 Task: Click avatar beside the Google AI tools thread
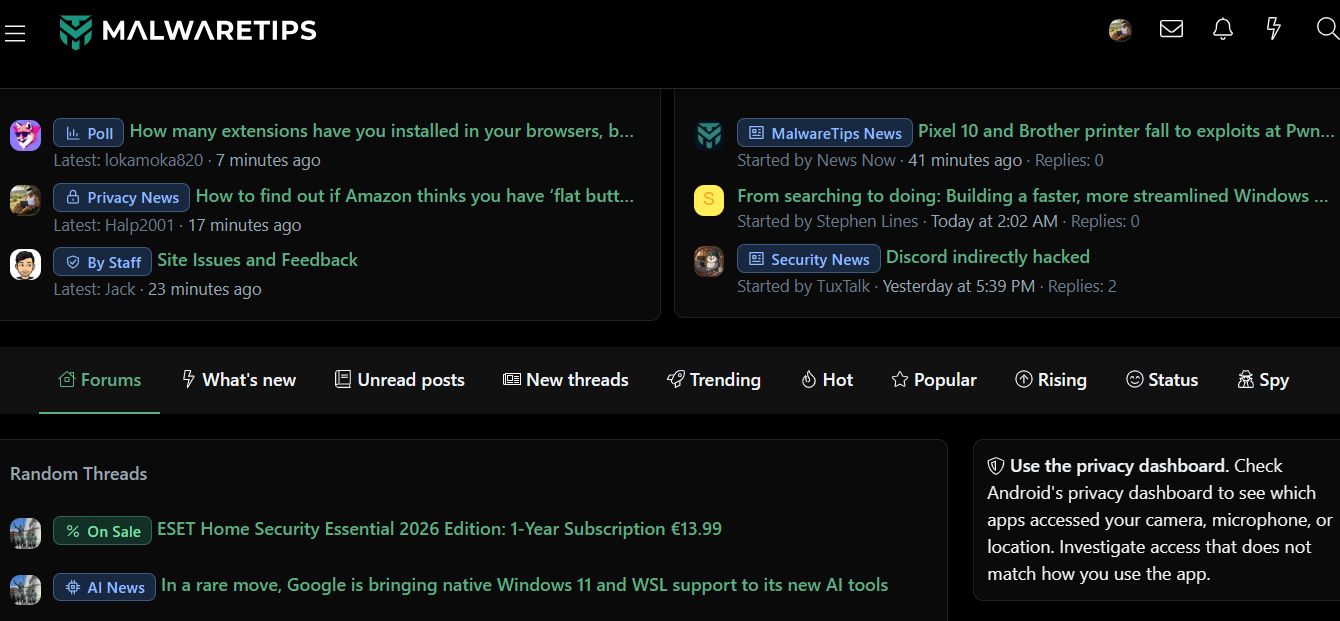pyautogui.click(x=26, y=589)
